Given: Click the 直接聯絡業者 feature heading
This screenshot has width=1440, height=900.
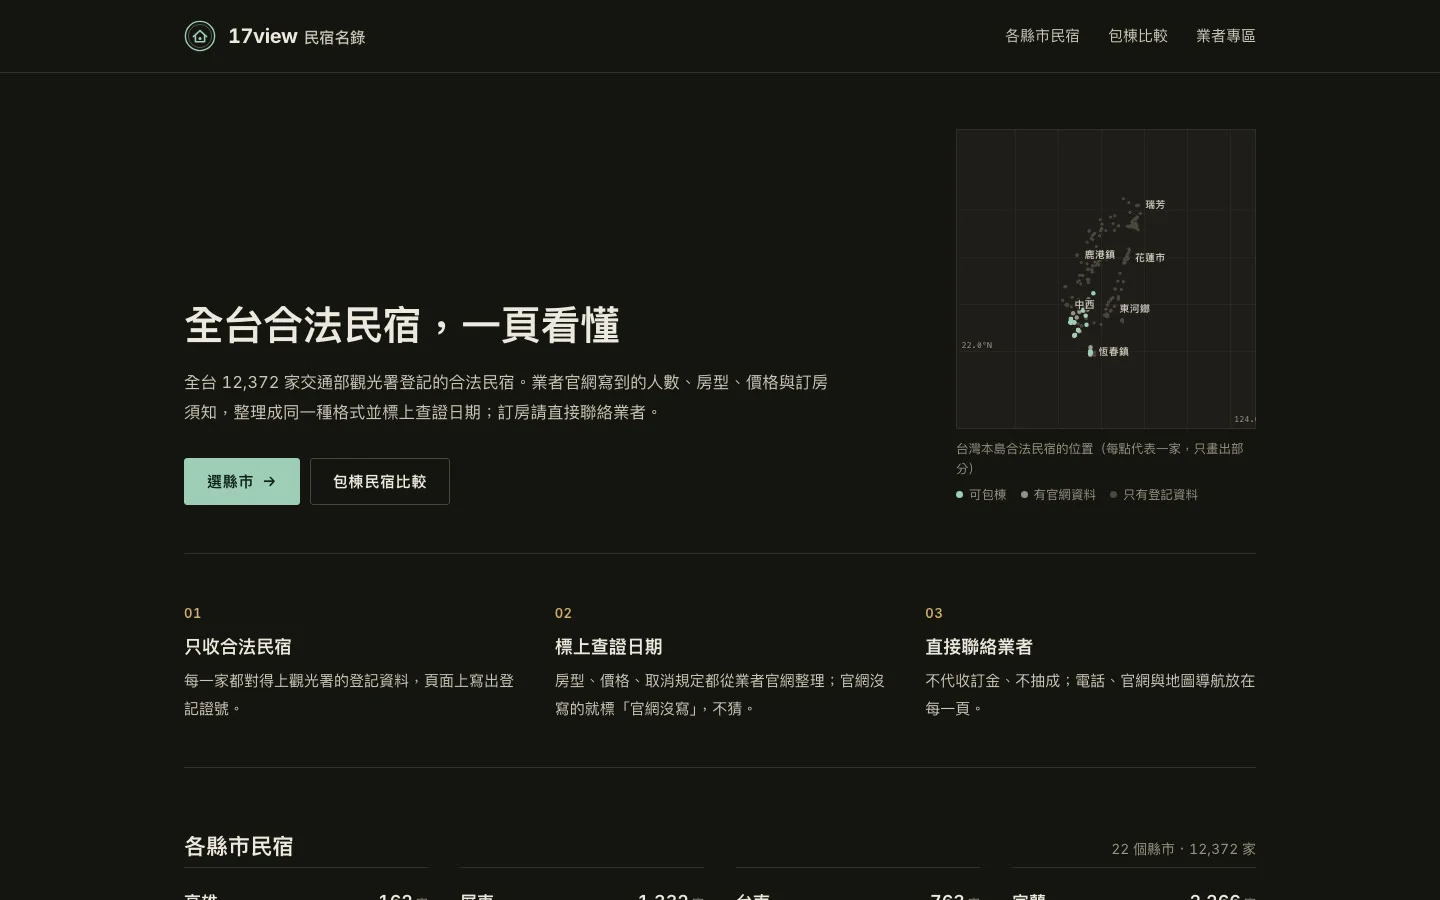Looking at the screenshot, I should [979, 646].
